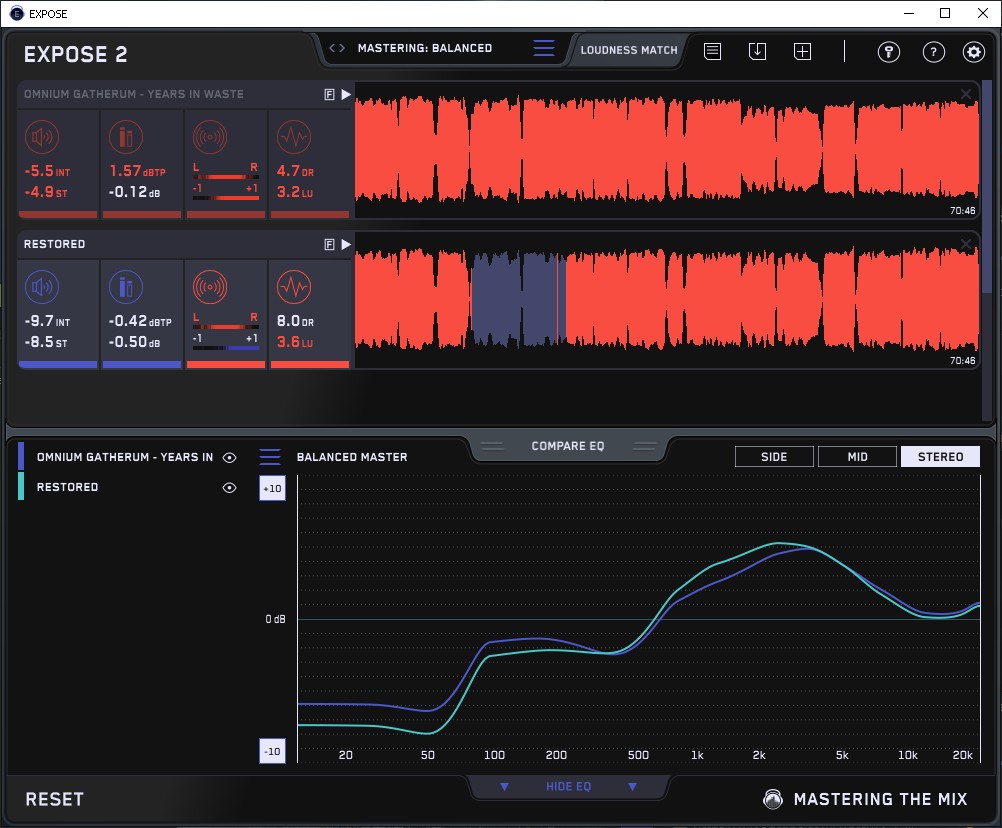The height and width of the screenshot is (828, 1002).
Task: Click the add track plus icon
Action: point(802,51)
